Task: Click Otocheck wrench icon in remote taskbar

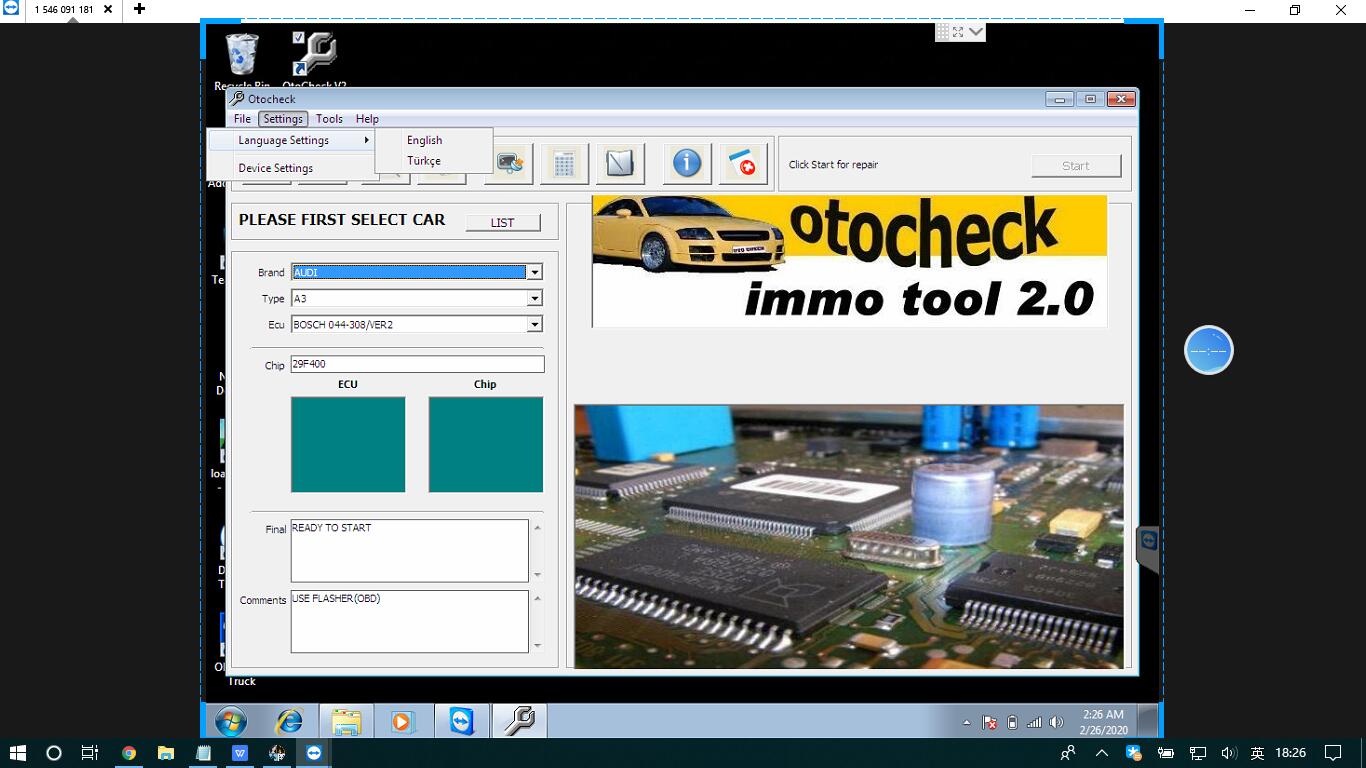Action: tap(519, 721)
